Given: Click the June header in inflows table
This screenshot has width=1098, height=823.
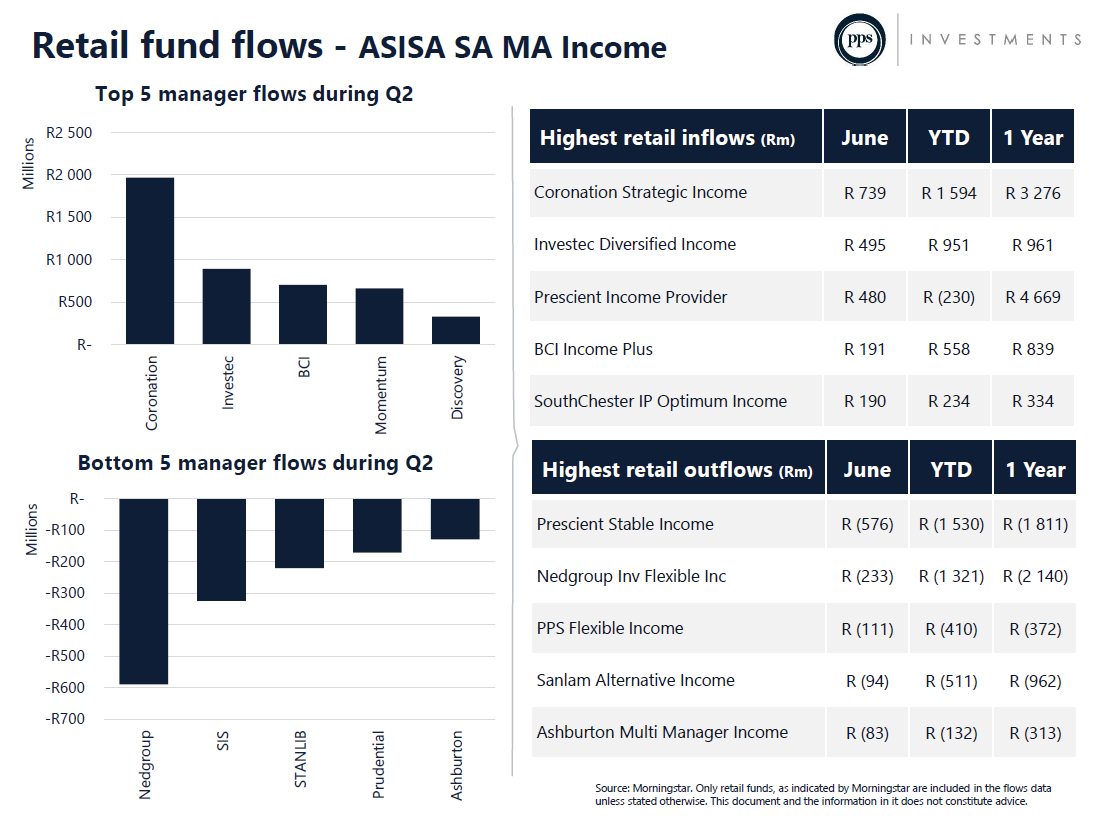Looking at the screenshot, I should pyautogui.click(x=865, y=137).
